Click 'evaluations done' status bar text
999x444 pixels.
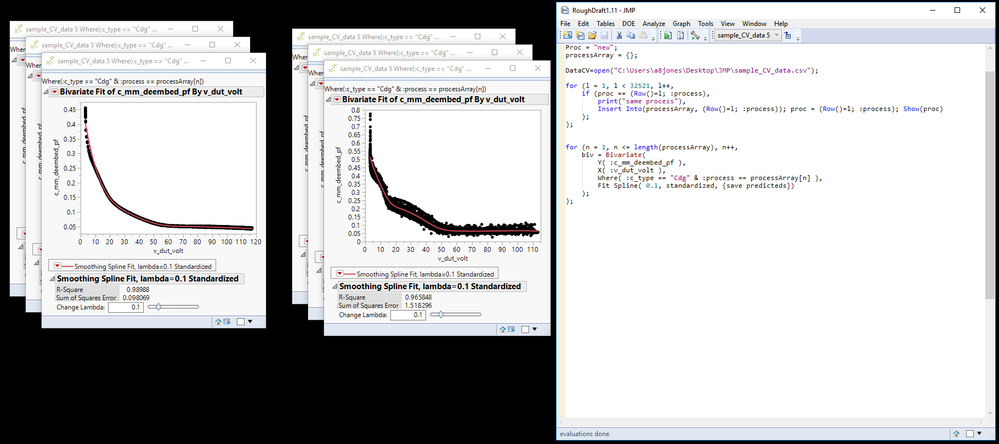[584, 434]
